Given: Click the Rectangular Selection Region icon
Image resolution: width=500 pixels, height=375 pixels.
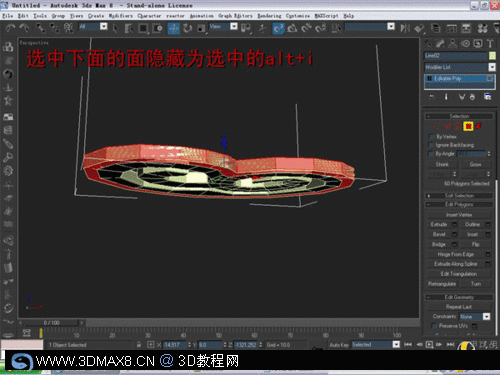Looking at the screenshot, I should click(143, 28).
